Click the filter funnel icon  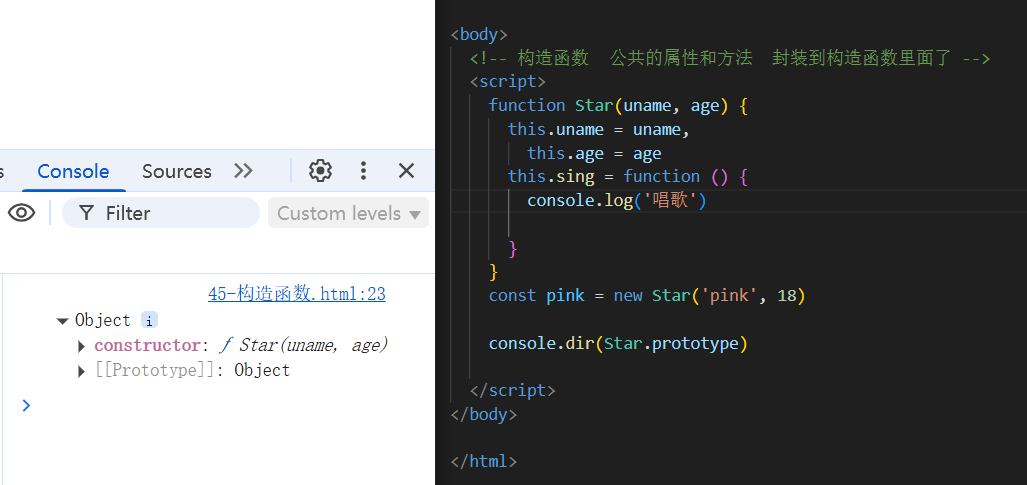(x=86, y=213)
